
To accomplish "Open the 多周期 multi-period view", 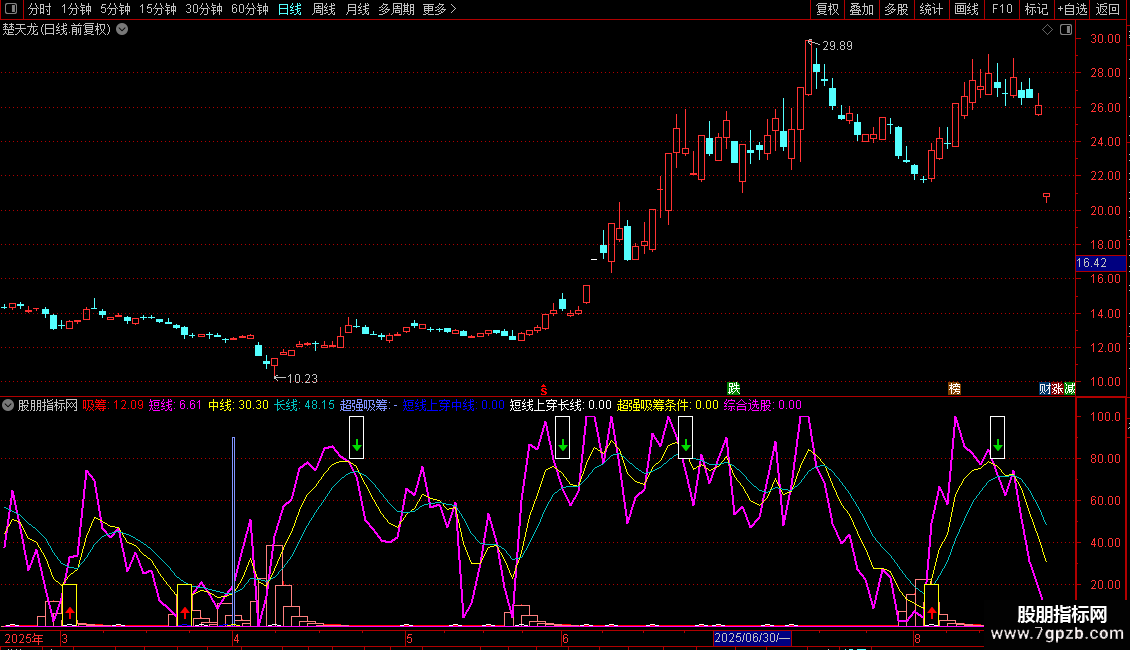I will click(396, 9).
